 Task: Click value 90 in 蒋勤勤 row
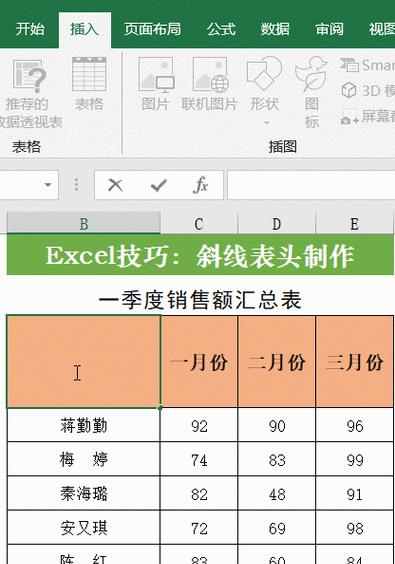point(277,426)
